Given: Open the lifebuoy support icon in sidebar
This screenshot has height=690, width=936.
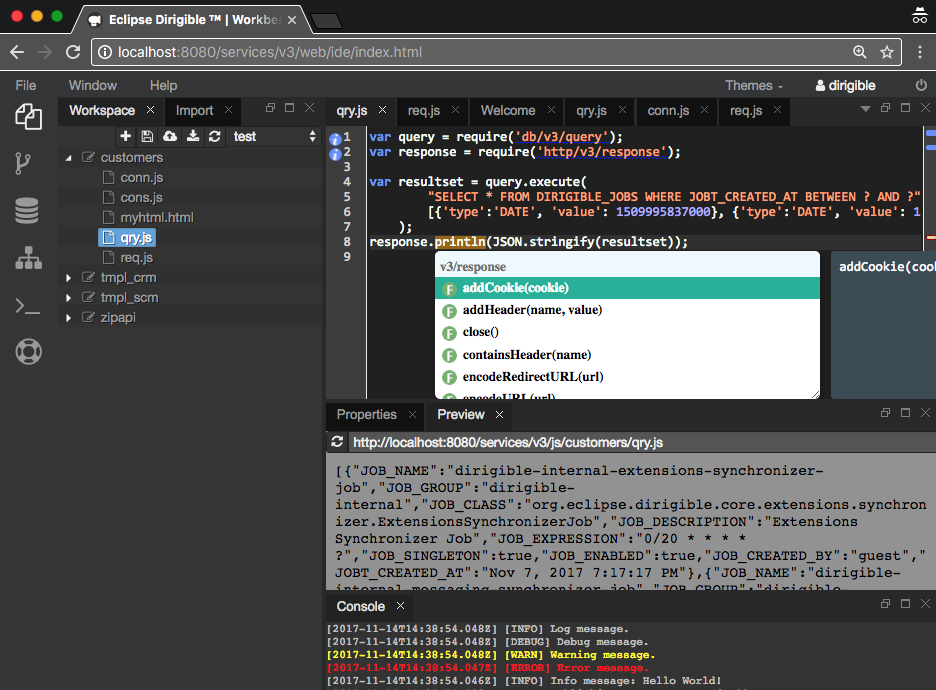Looking at the screenshot, I should point(28,352).
